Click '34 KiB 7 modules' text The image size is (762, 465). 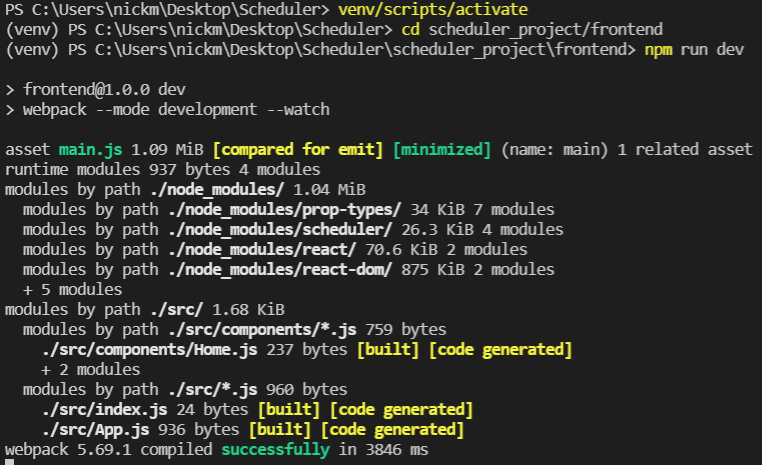[482, 209]
